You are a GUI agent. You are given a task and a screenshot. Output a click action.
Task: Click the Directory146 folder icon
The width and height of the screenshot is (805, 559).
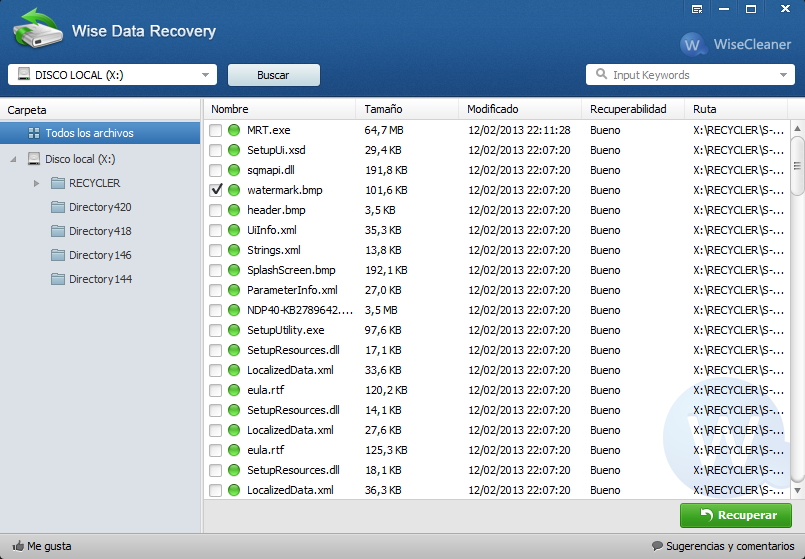(x=58, y=255)
